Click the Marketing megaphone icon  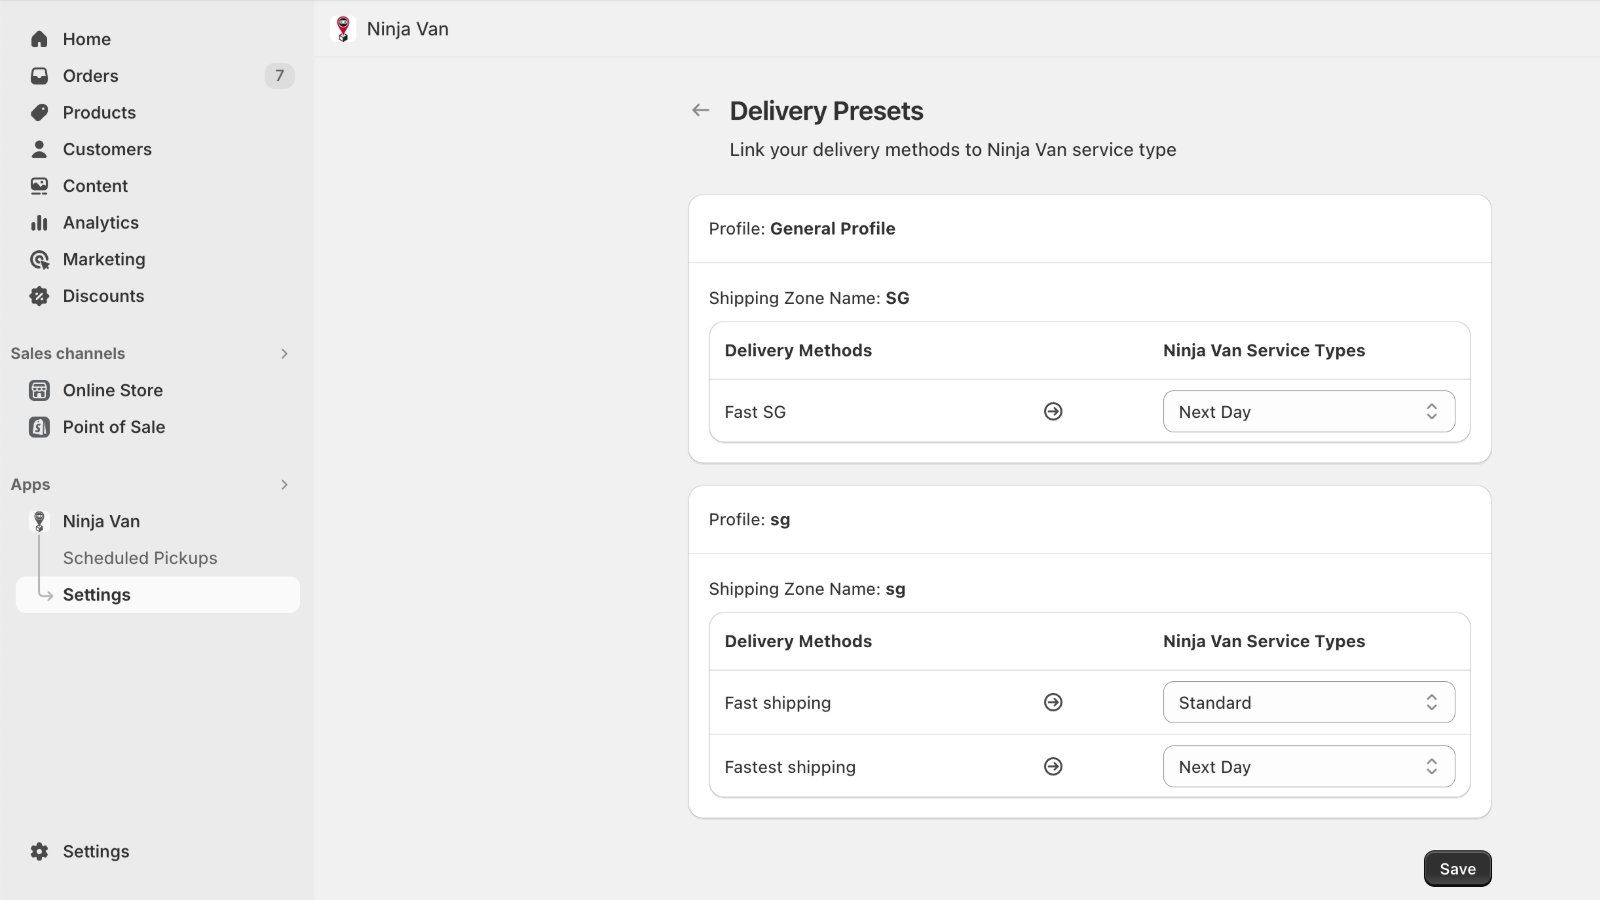click(39, 259)
